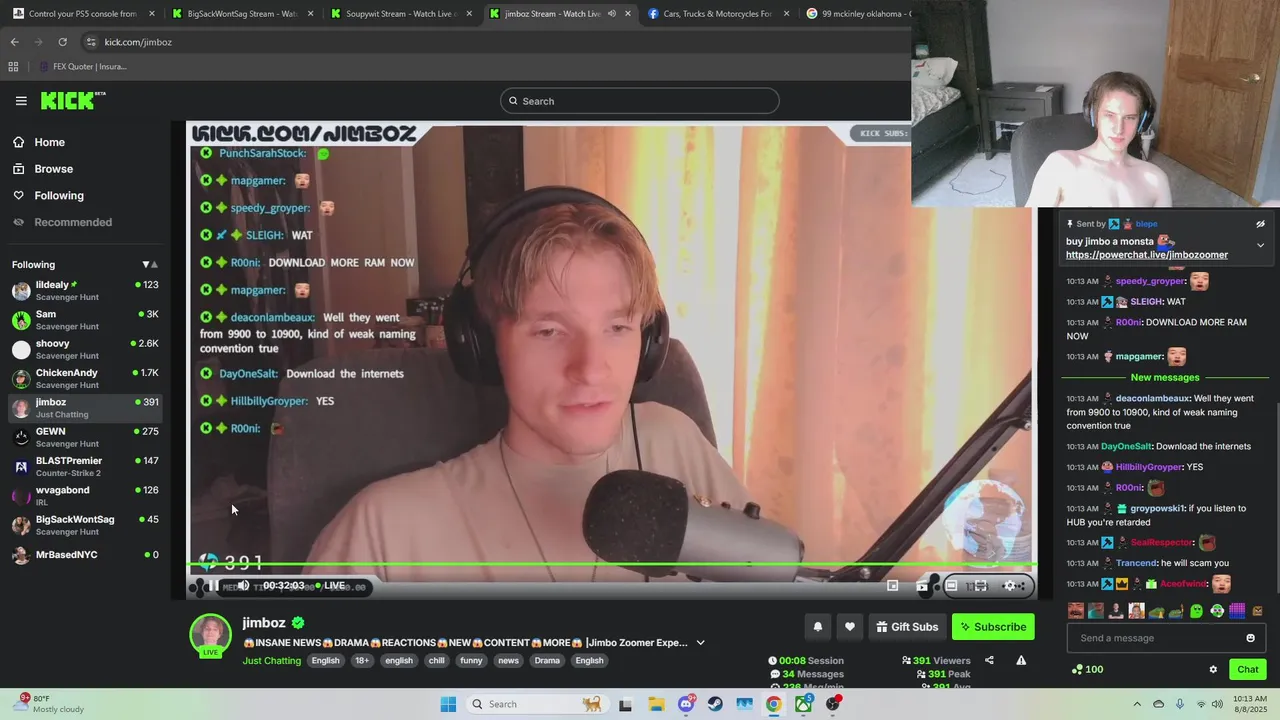Viewport: 1280px width, 720px height.
Task: Click jimboz streamer avatar
Action: click(x=210, y=635)
